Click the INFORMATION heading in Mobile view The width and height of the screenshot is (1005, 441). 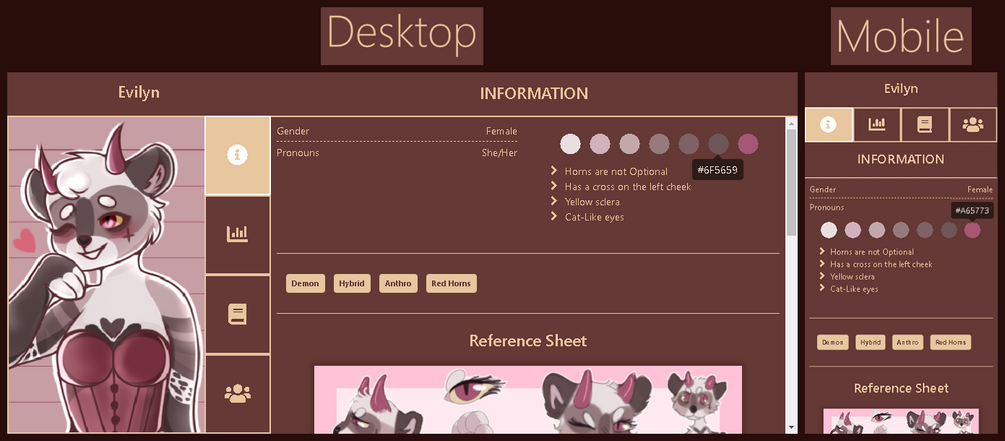[901, 159]
